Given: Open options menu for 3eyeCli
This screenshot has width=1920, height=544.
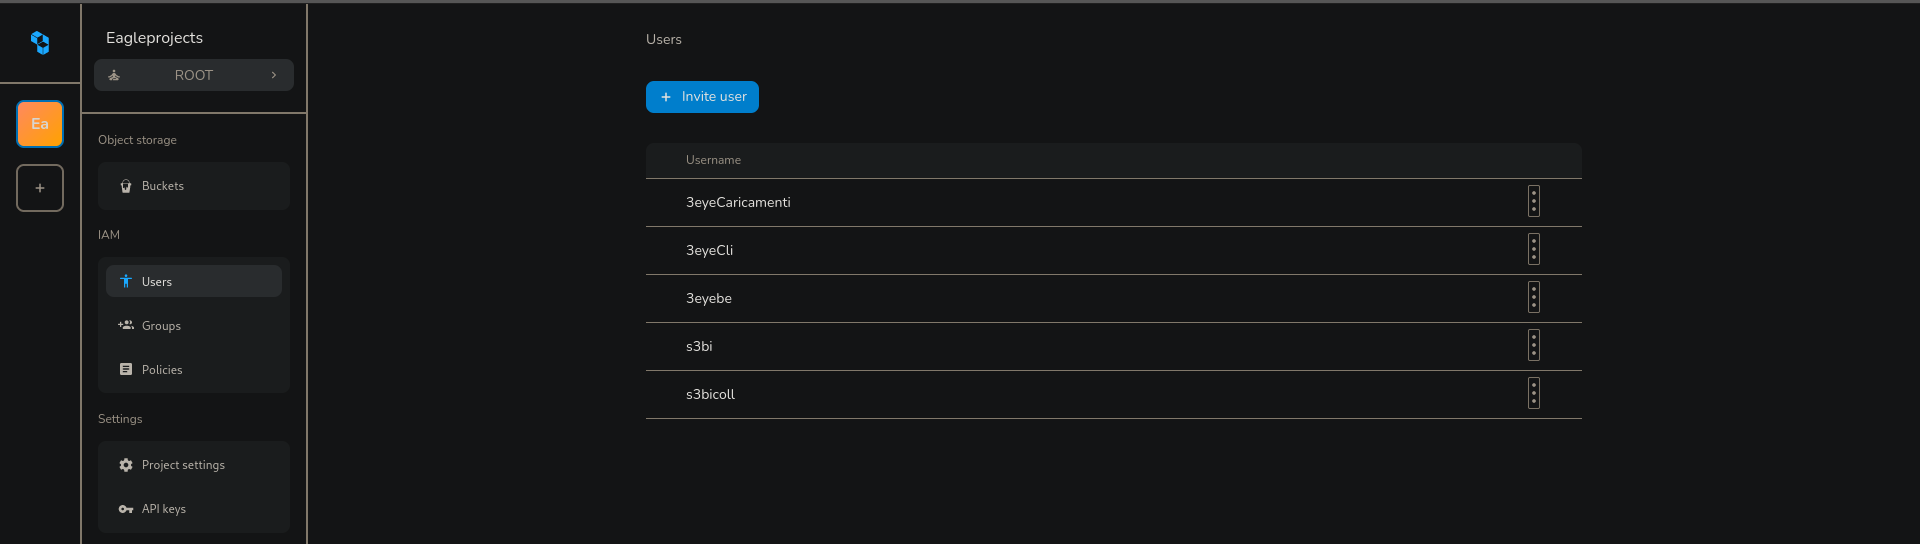Looking at the screenshot, I should [1533, 250].
